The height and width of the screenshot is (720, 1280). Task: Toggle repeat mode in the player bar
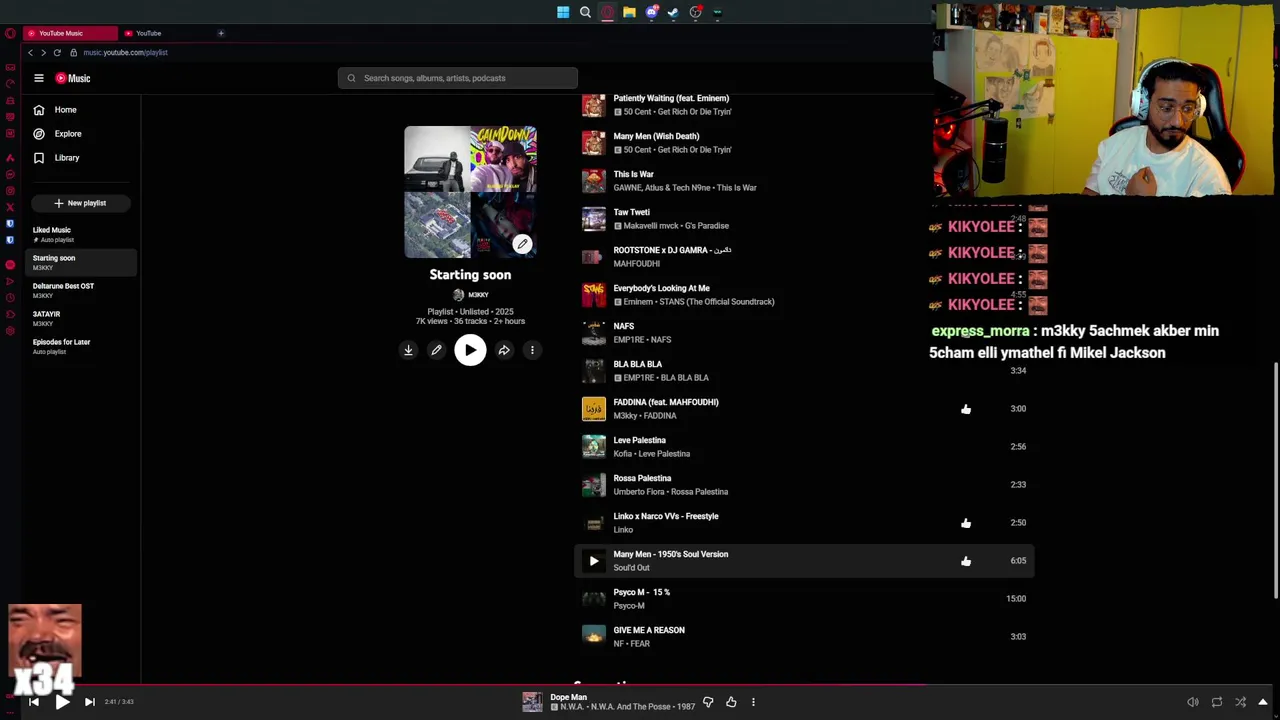tap(1216, 702)
